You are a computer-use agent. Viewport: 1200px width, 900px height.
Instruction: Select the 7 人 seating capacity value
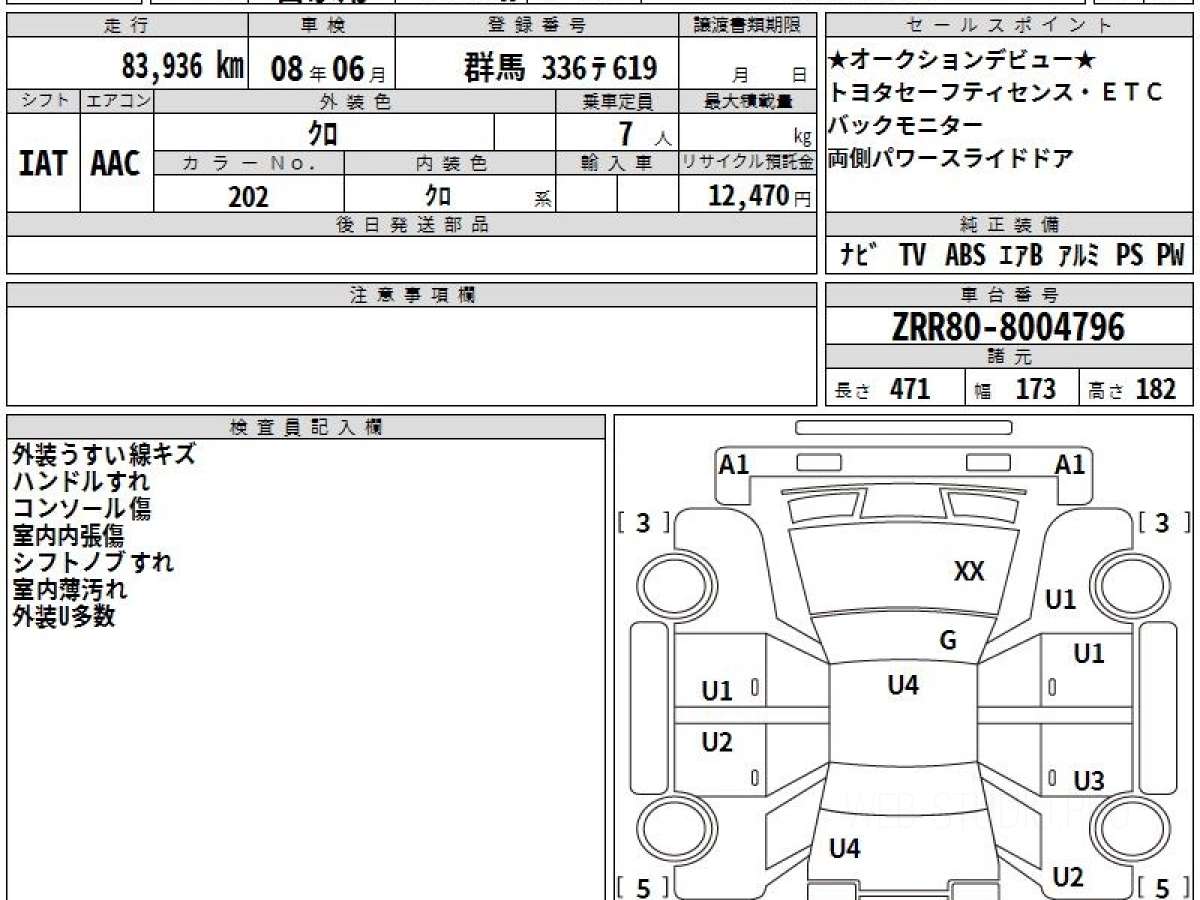[x=644, y=133]
